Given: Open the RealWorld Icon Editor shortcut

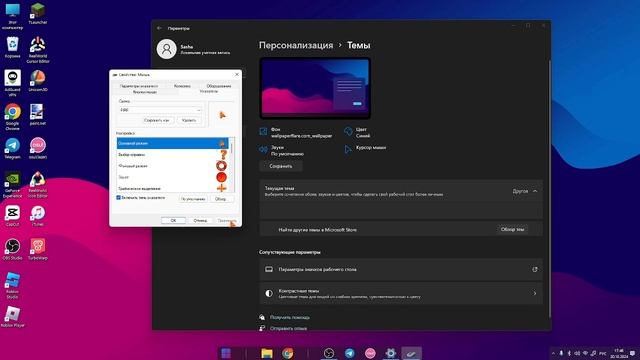Looking at the screenshot, I should coord(38,184).
